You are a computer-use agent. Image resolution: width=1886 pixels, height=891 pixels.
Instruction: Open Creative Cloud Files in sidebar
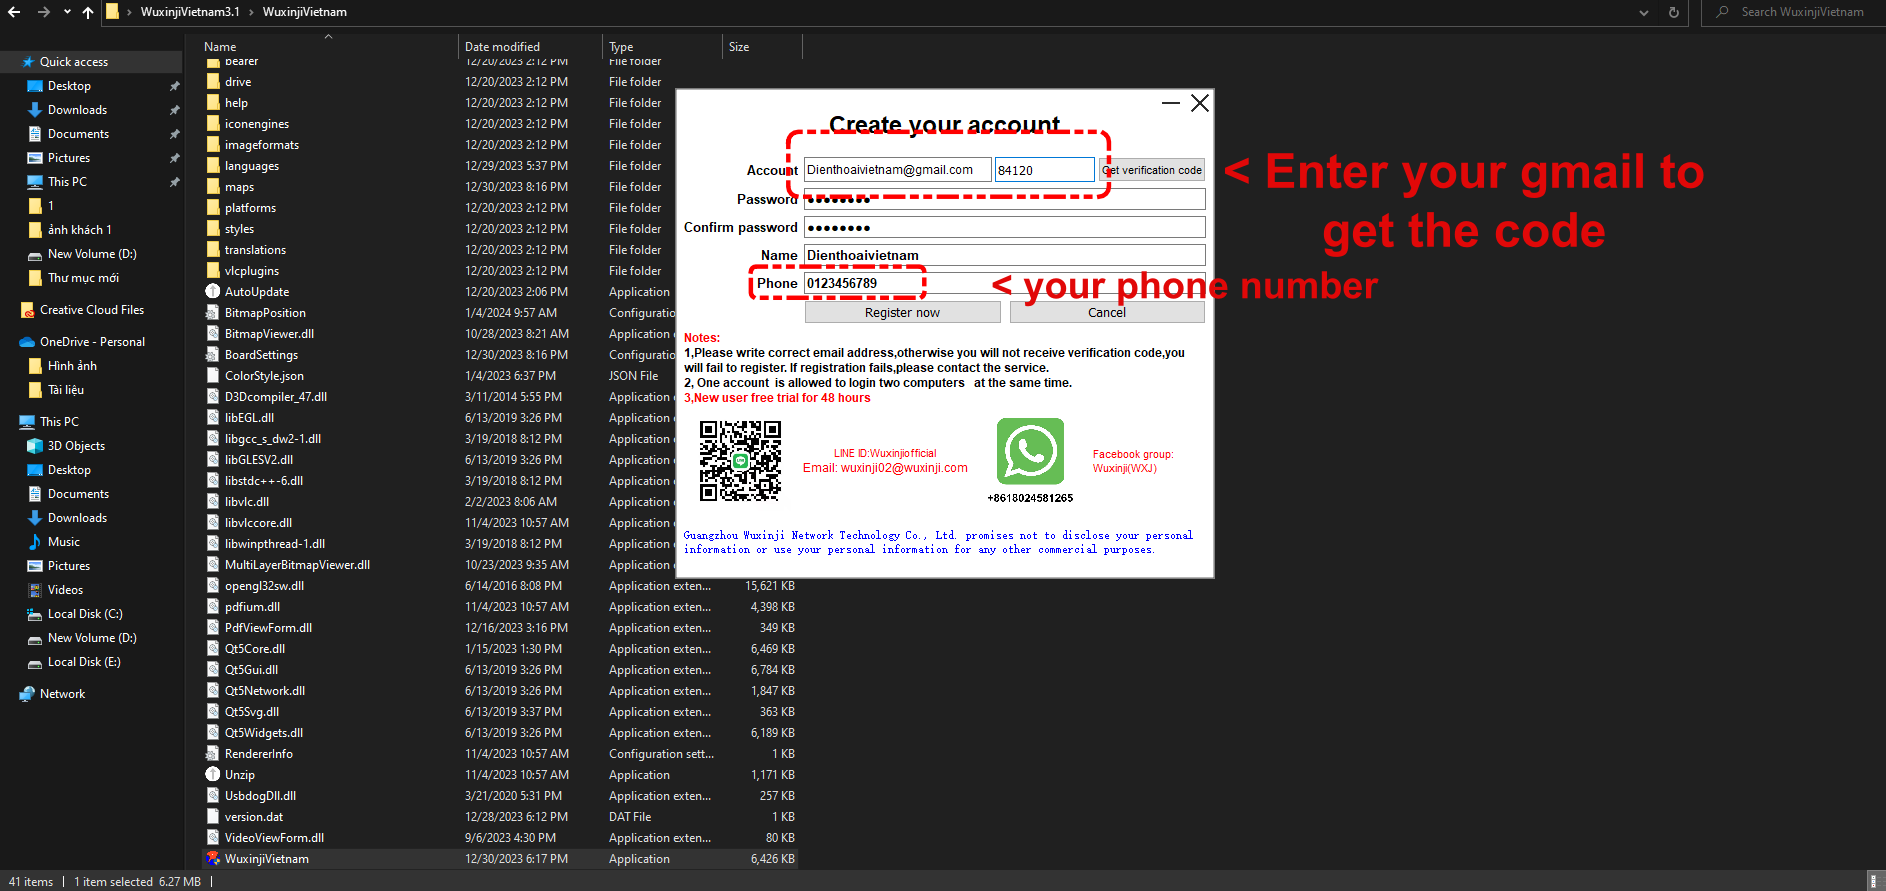(92, 310)
